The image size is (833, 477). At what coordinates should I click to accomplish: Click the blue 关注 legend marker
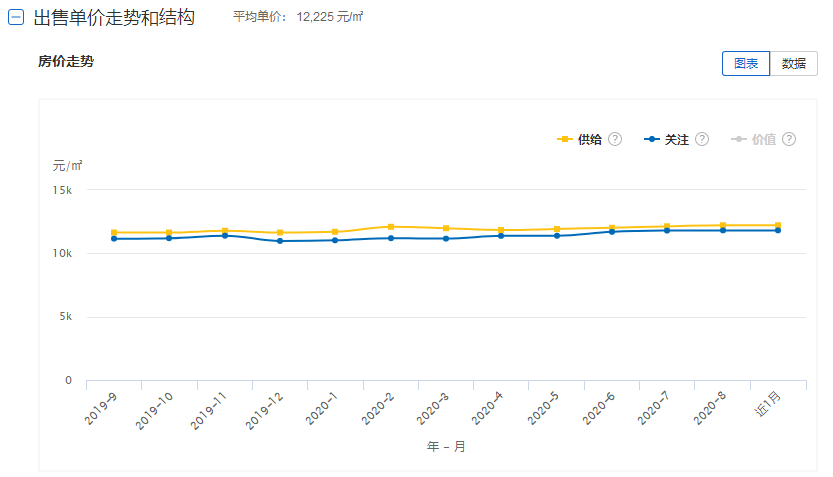(652, 139)
